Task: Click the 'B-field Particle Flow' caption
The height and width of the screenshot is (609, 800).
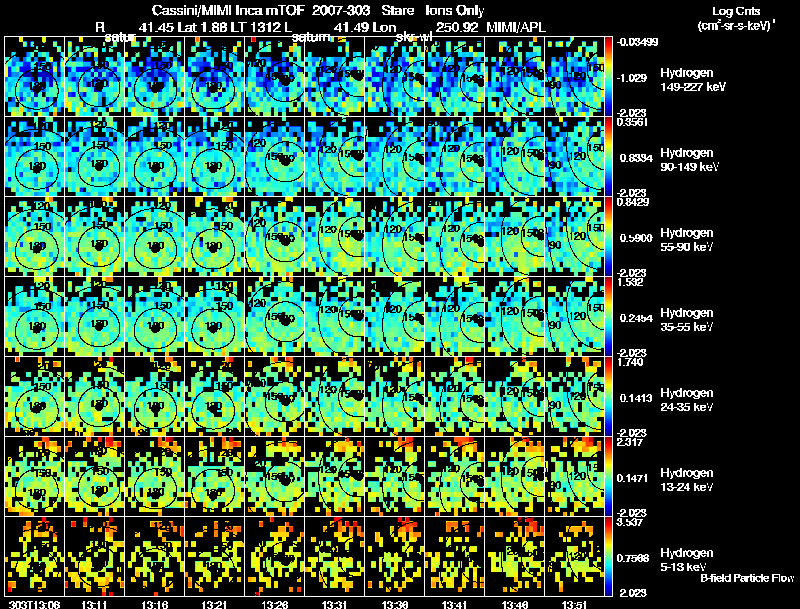Action: (747, 578)
